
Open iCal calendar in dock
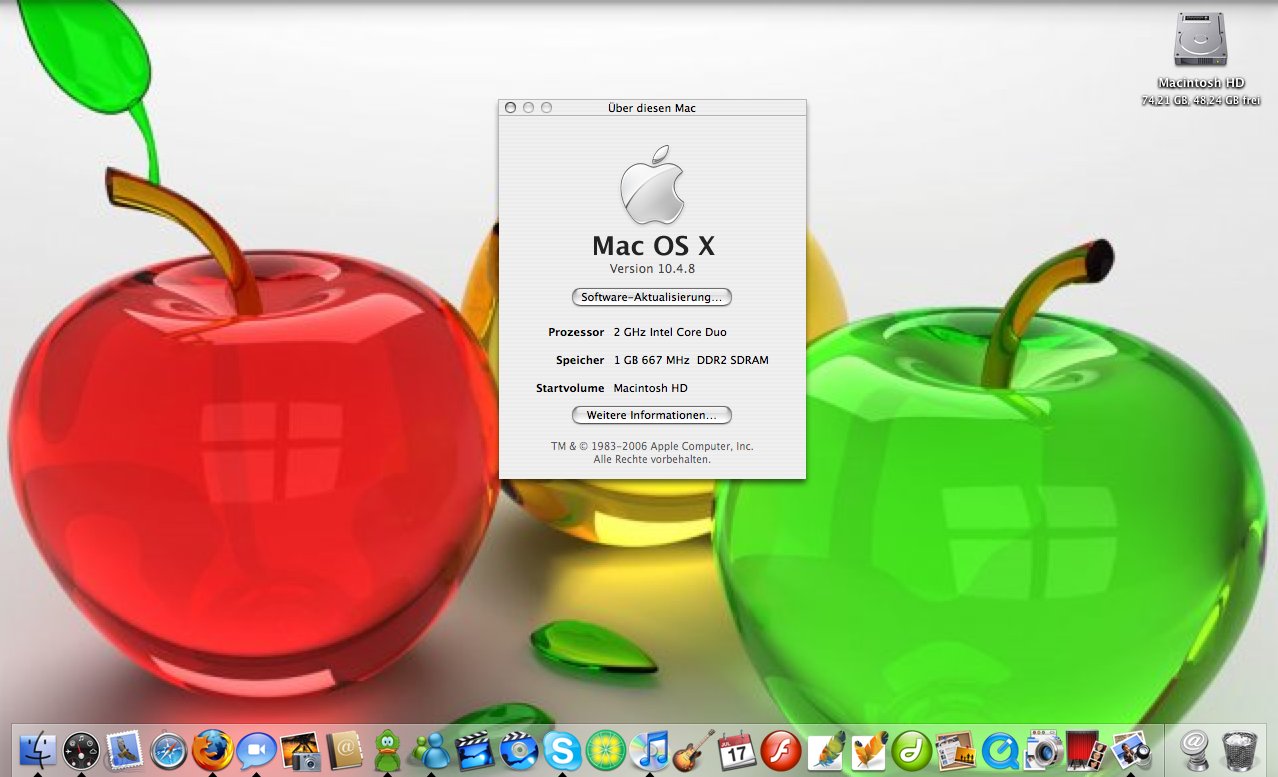(x=737, y=749)
